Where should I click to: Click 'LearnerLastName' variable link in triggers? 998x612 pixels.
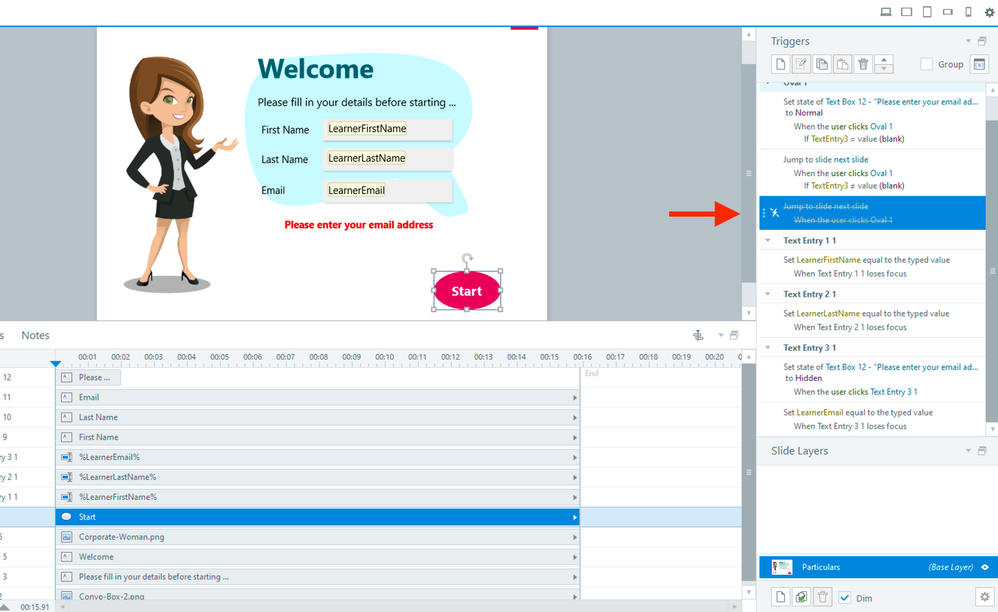[x=828, y=314]
